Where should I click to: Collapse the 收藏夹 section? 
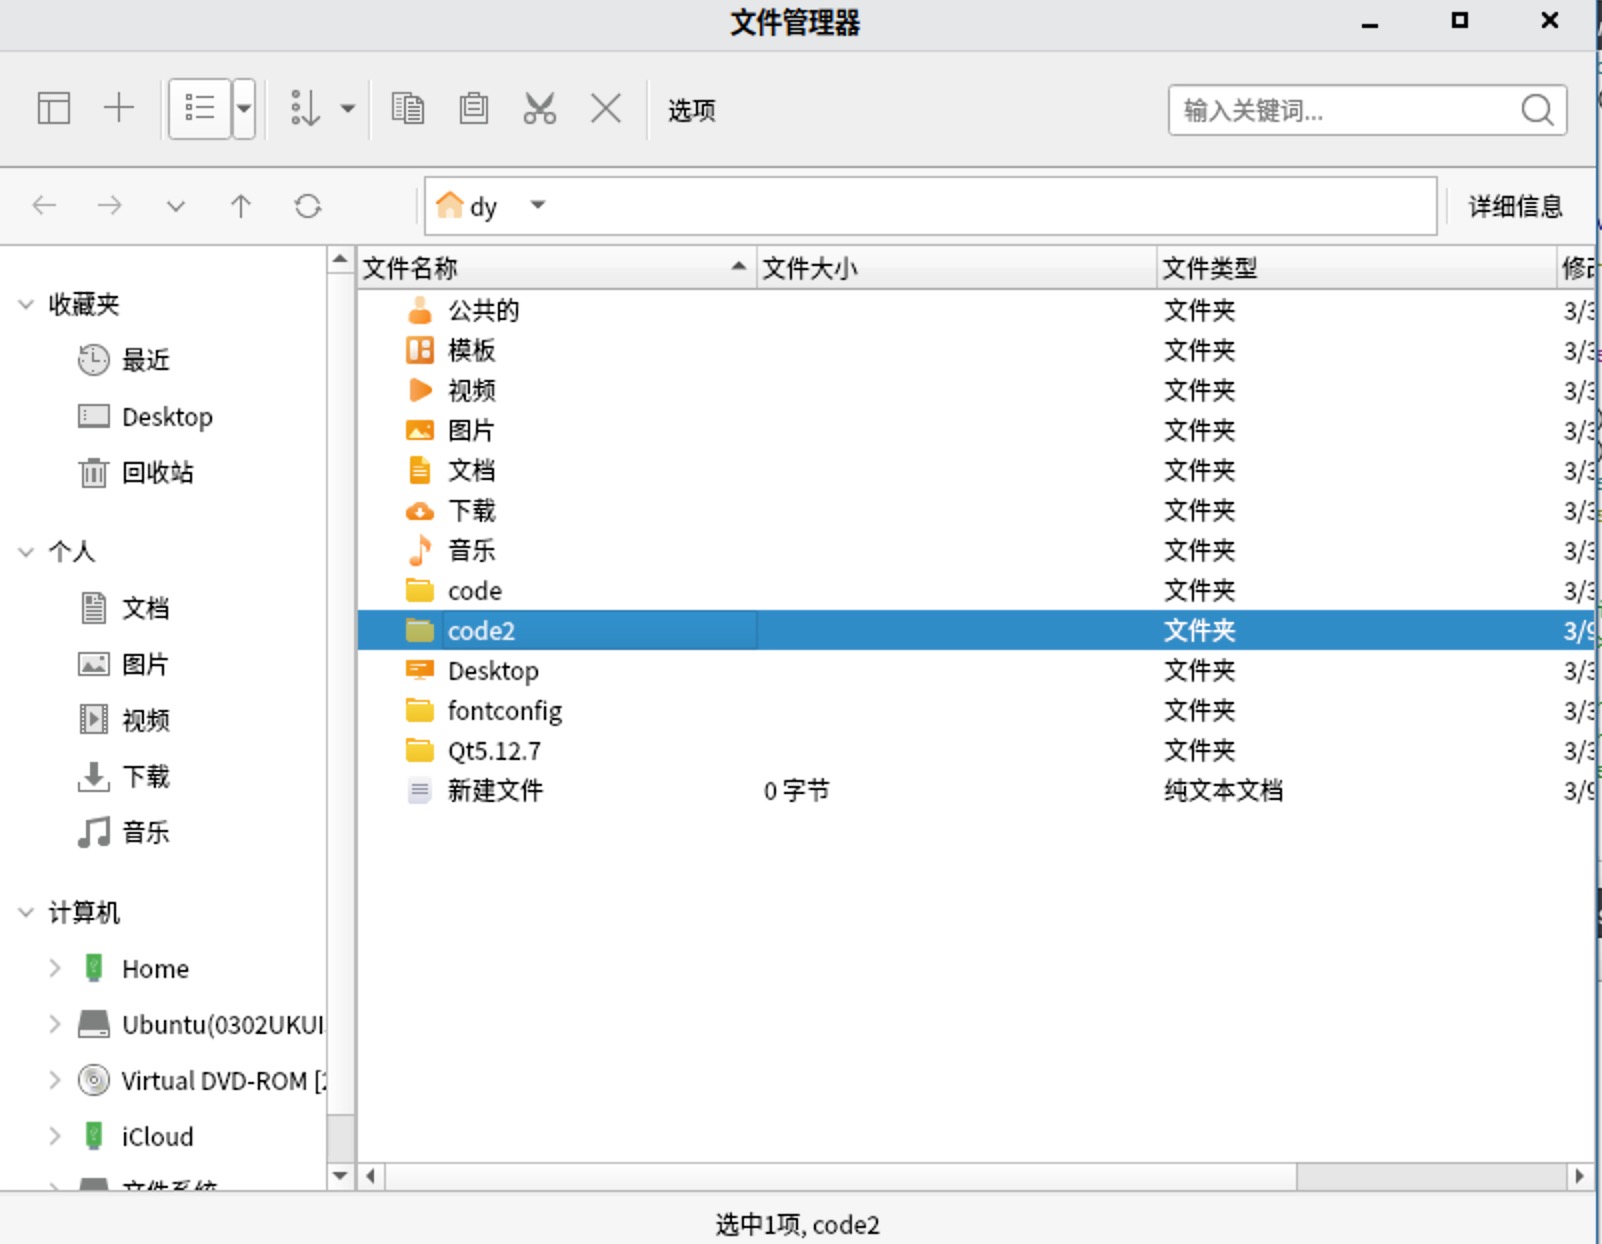point(24,305)
